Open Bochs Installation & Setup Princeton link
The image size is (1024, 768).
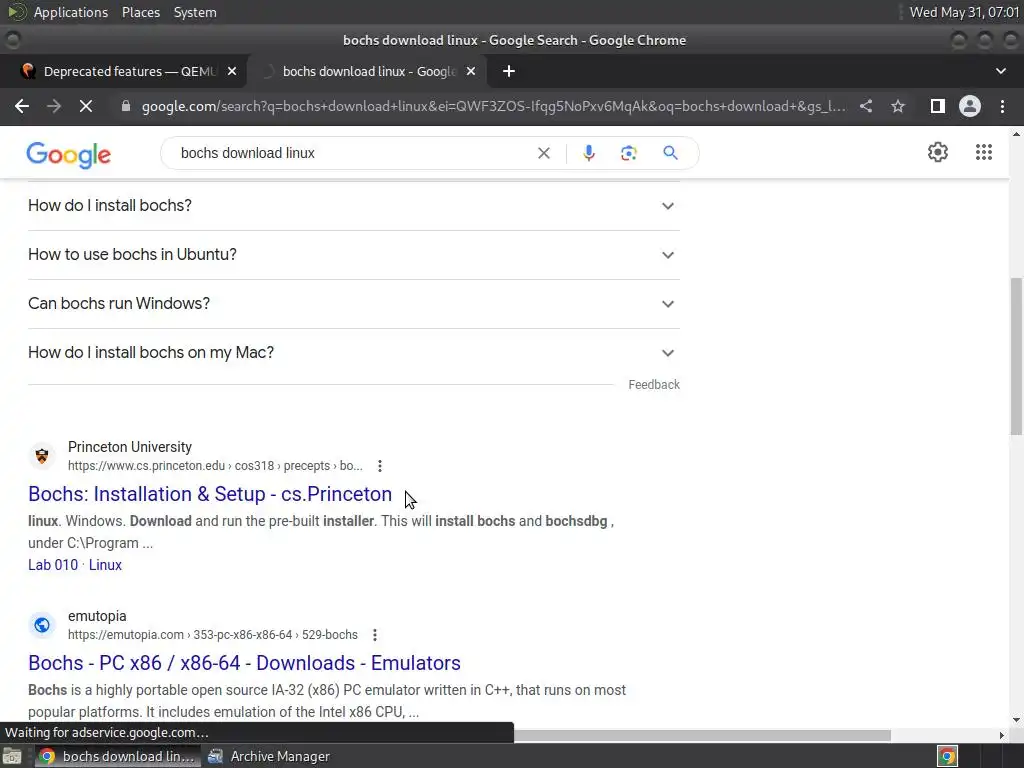[210, 494]
